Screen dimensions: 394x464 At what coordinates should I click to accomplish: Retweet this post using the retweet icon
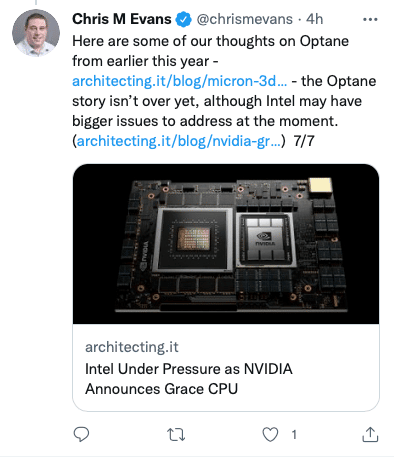tap(176, 435)
